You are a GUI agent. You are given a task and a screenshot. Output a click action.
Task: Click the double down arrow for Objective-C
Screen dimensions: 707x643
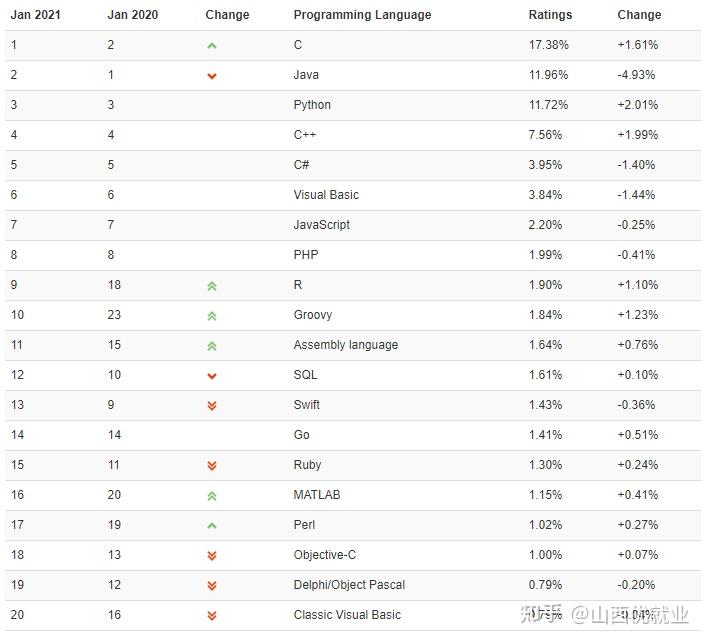pos(212,556)
